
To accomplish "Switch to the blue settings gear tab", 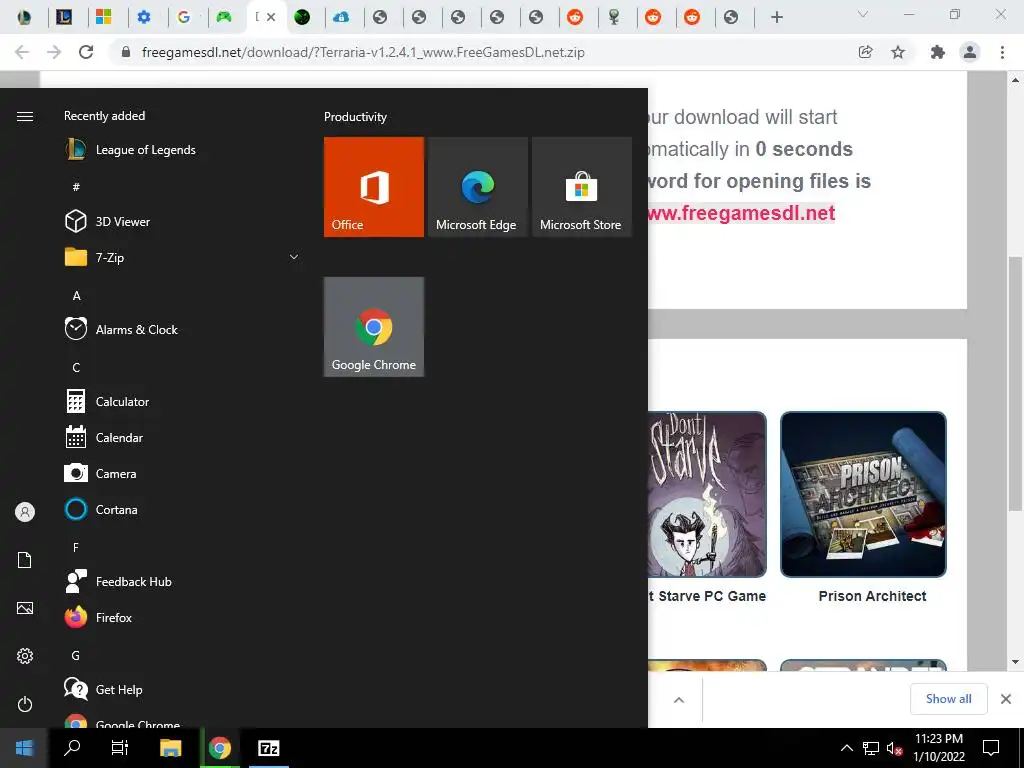I will click(144, 17).
